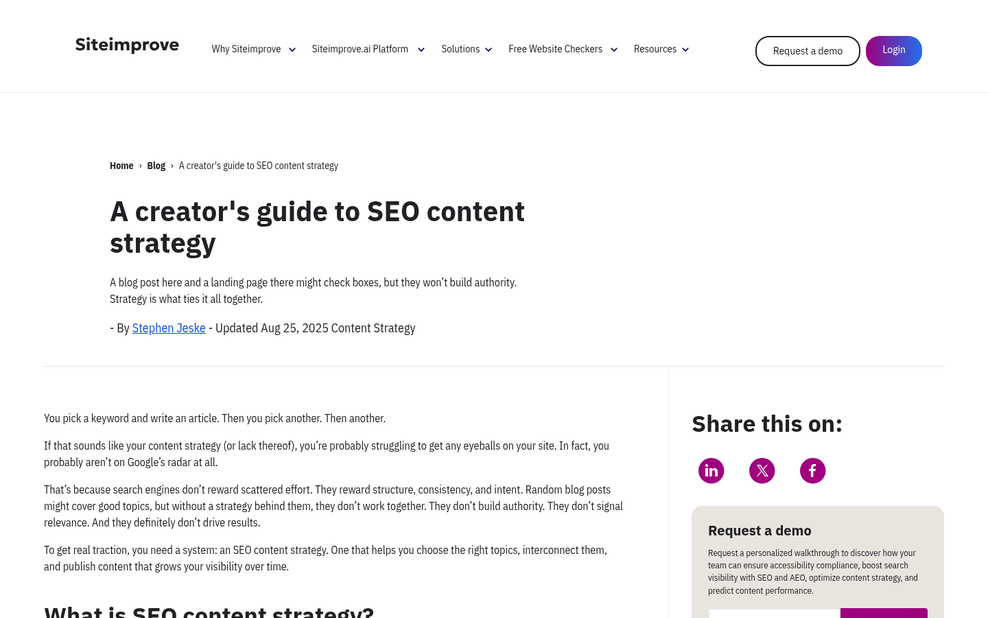The height and width of the screenshot is (618, 988).
Task: Expand chevron beside Resources
Action: point(686,50)
